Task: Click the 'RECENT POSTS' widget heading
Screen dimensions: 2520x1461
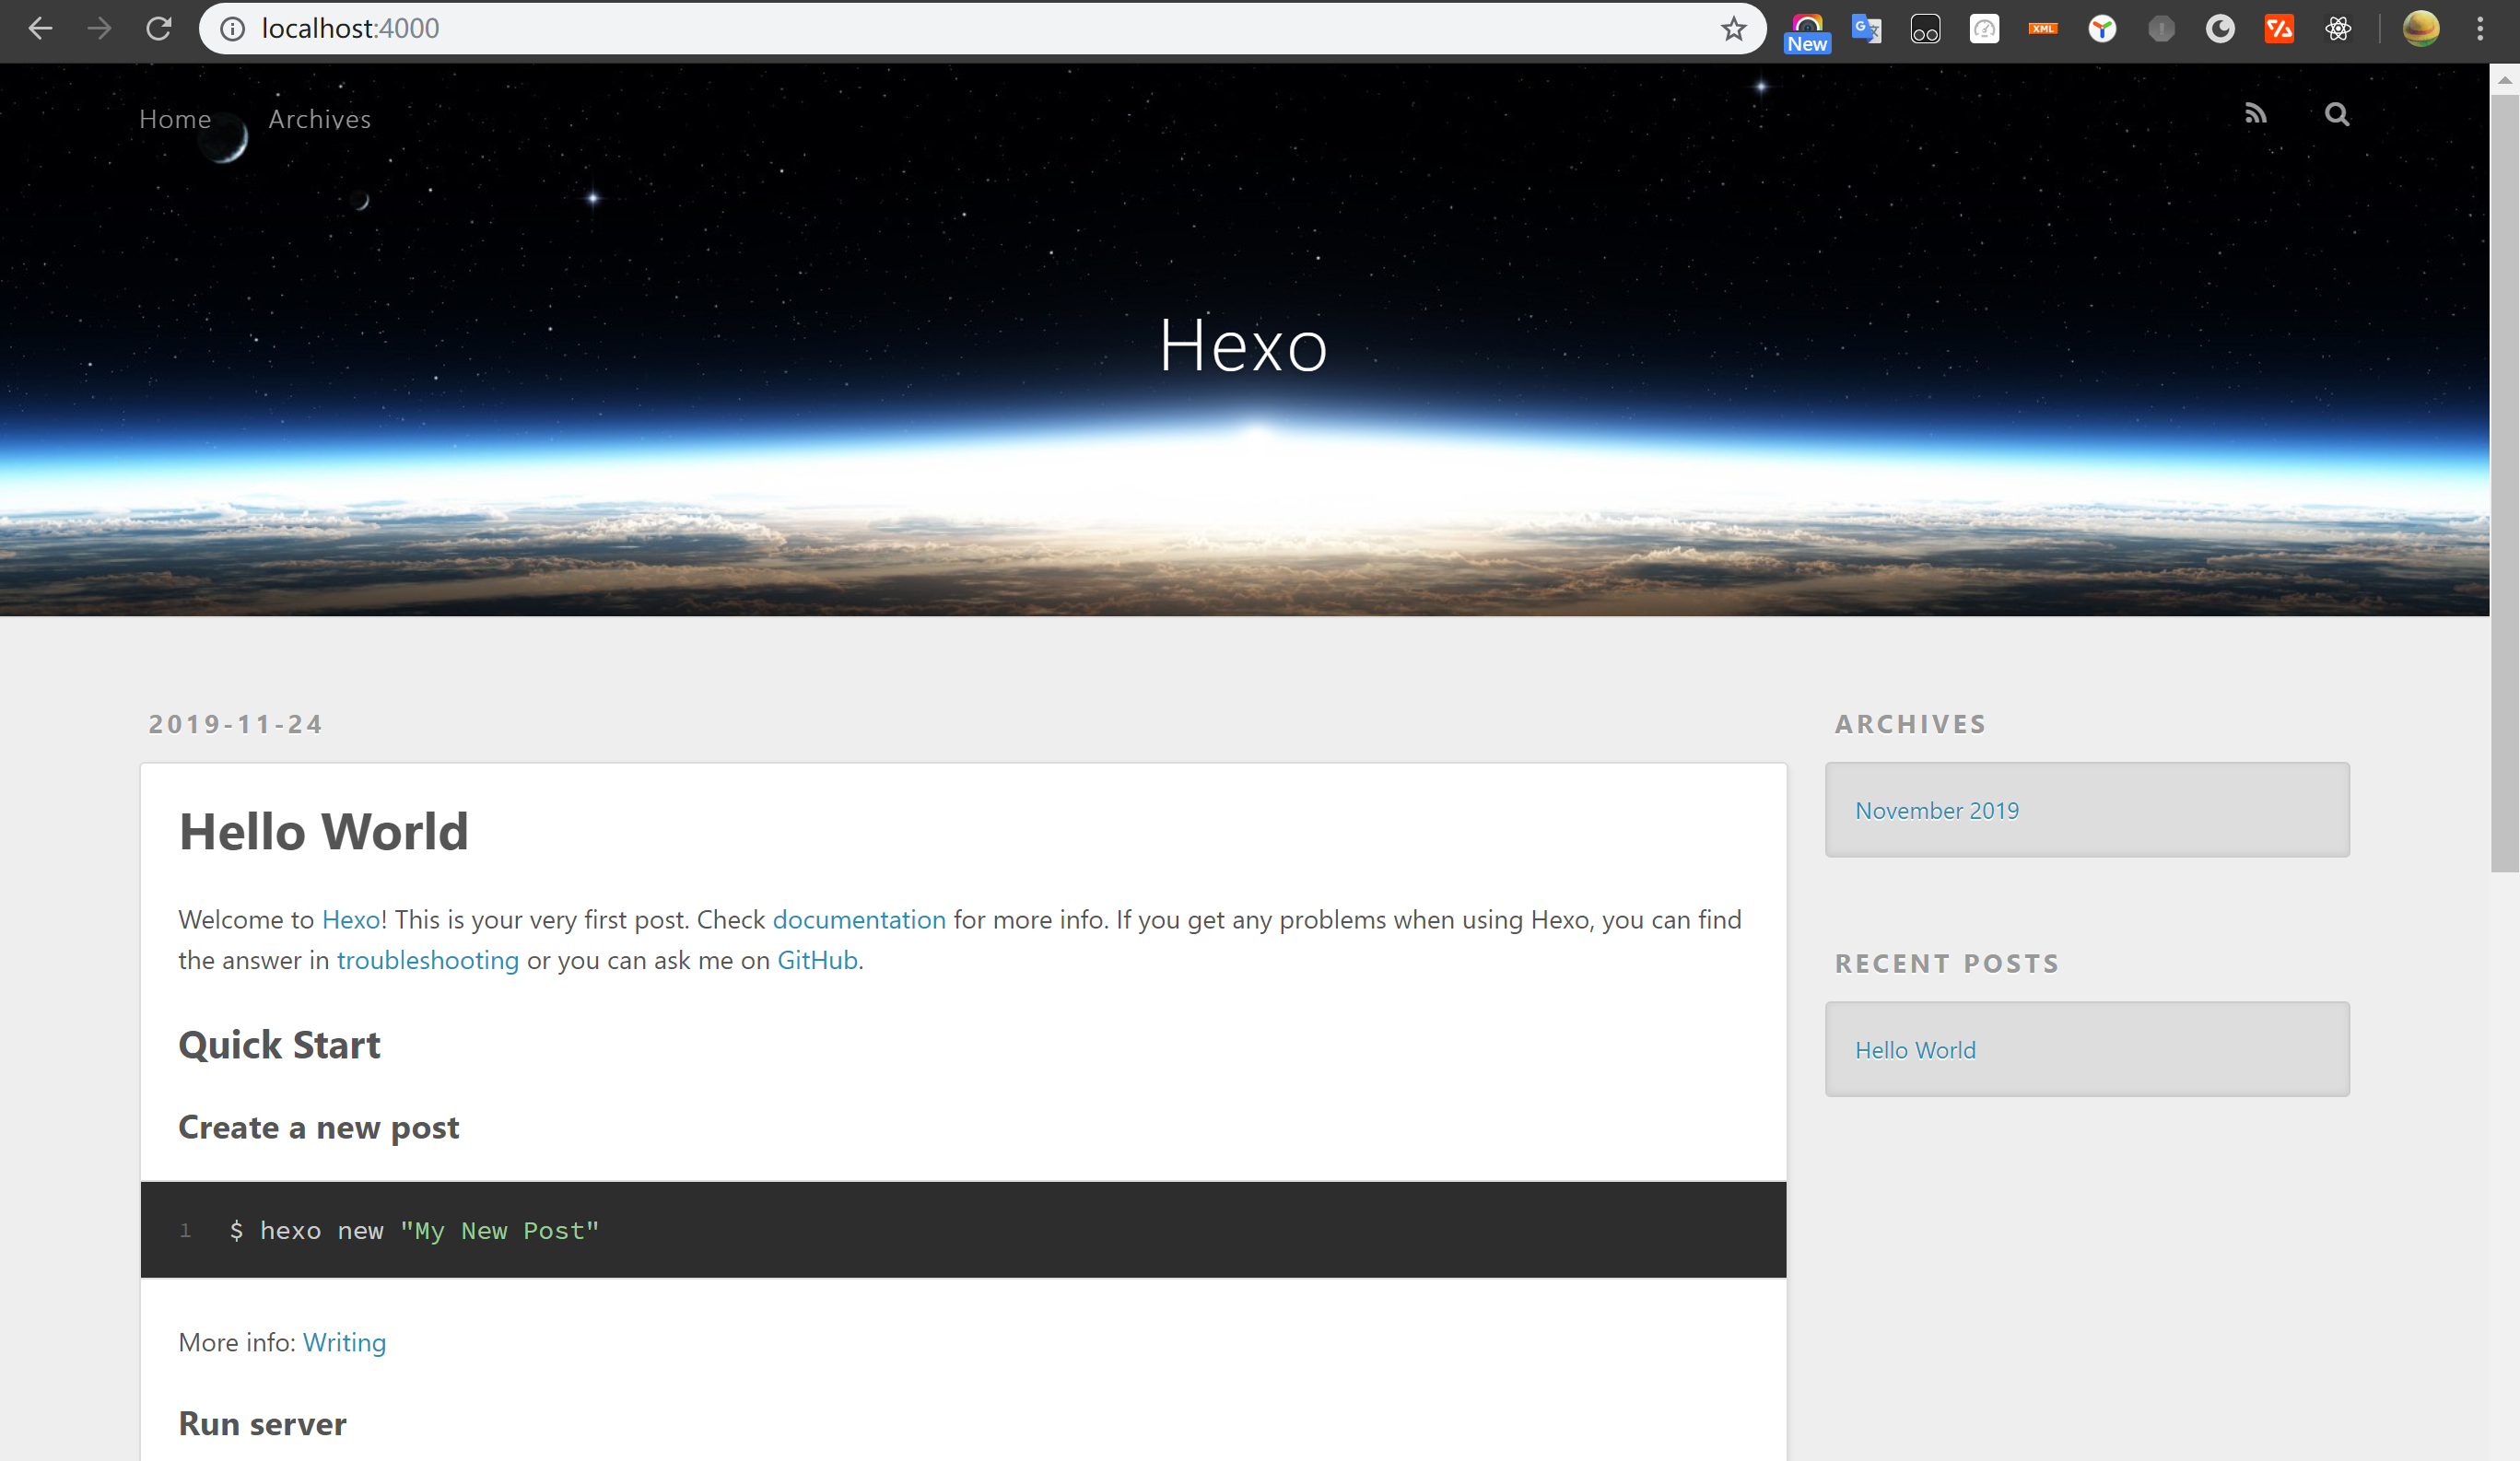Action: pos(1947,964)
